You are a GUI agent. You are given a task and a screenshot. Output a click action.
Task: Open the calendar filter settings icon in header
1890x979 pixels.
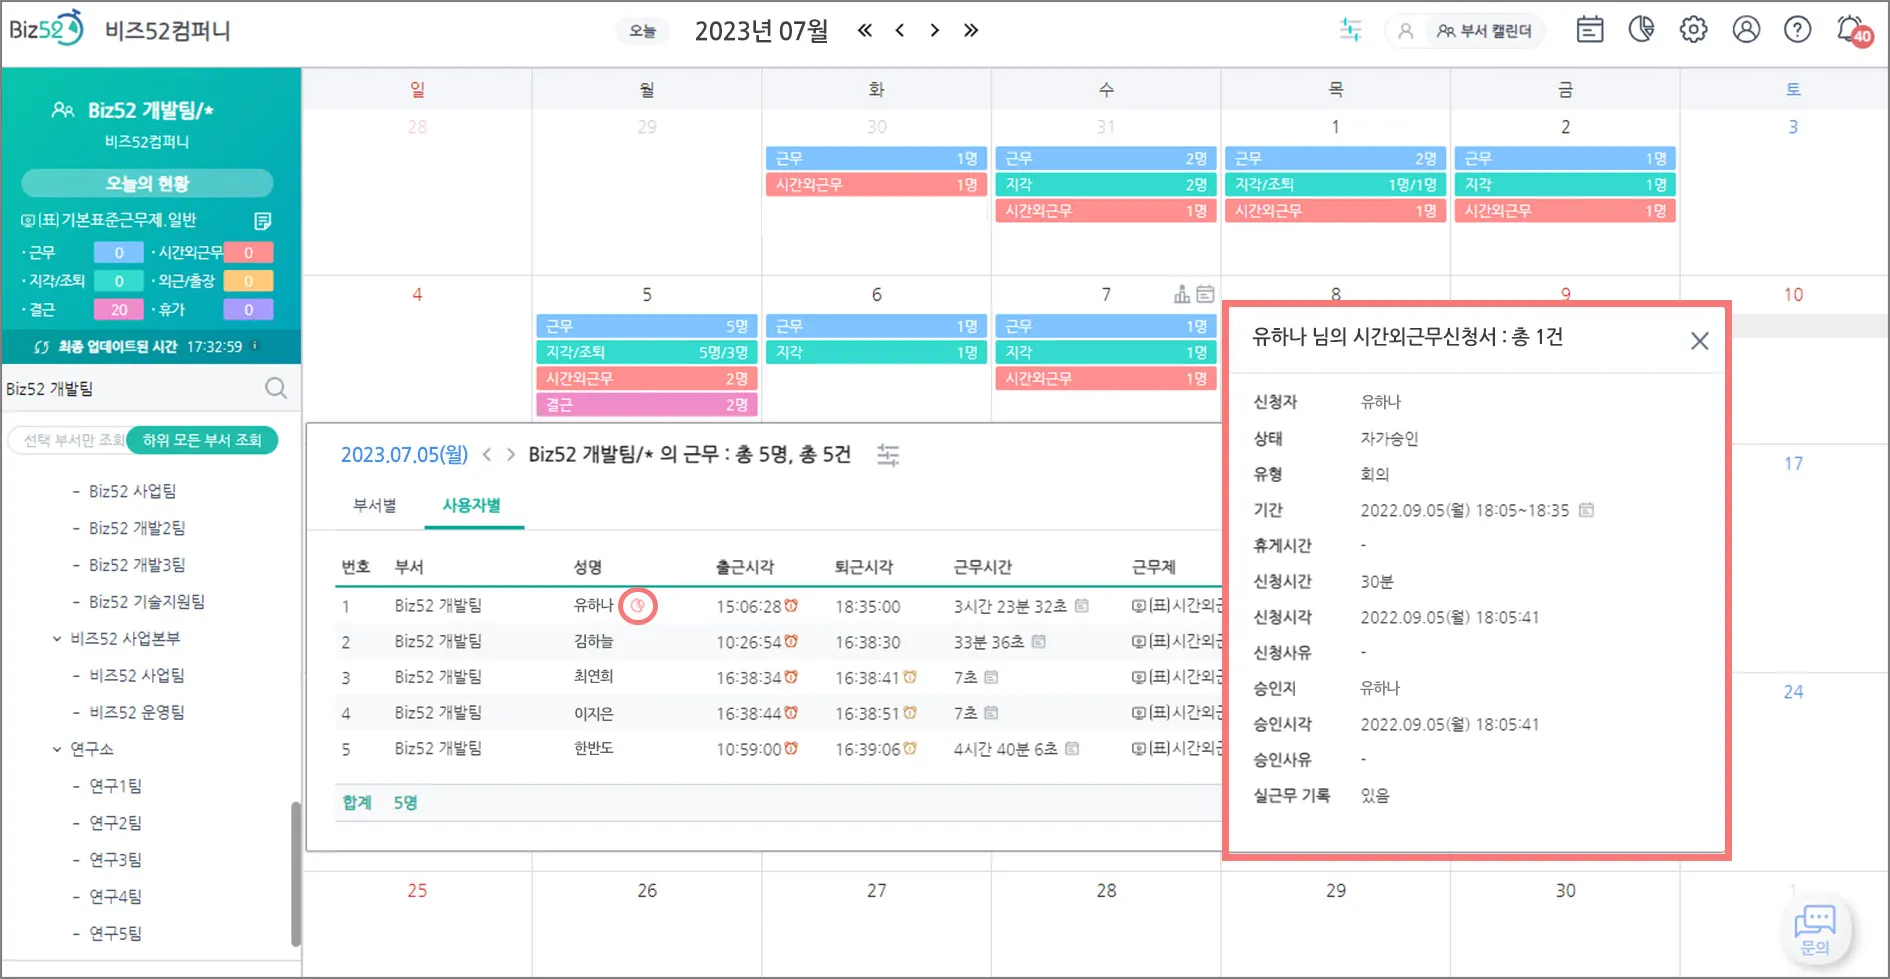tap(1350, 30)
